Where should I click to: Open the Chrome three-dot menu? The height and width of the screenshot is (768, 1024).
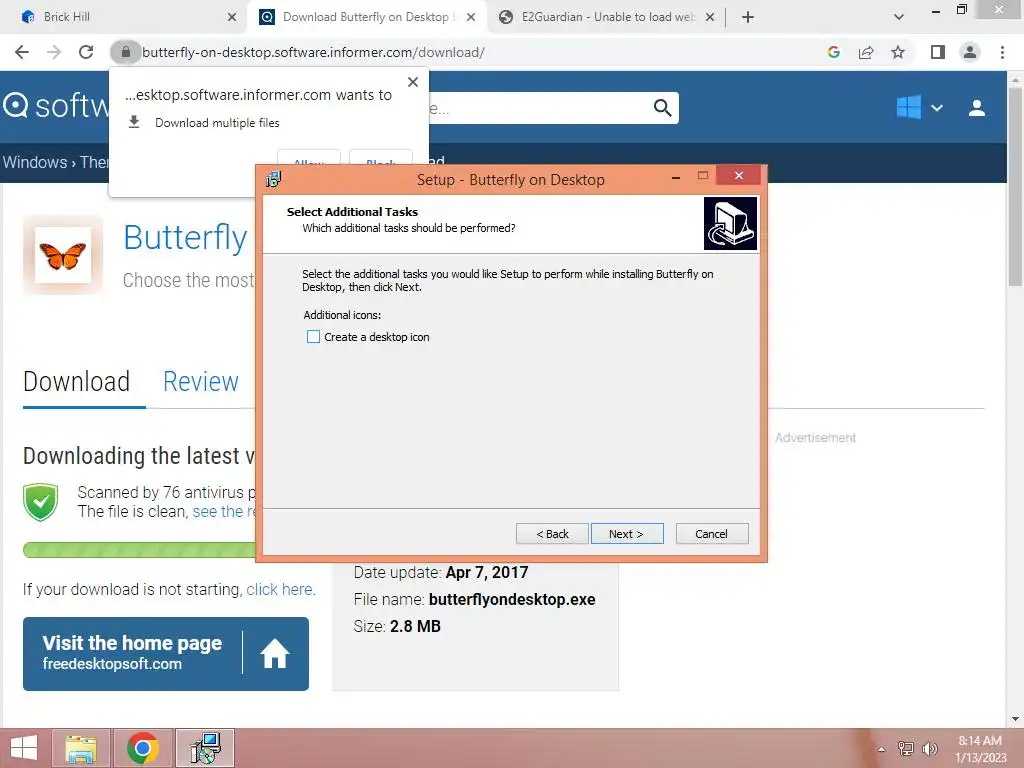[1002, 52]
